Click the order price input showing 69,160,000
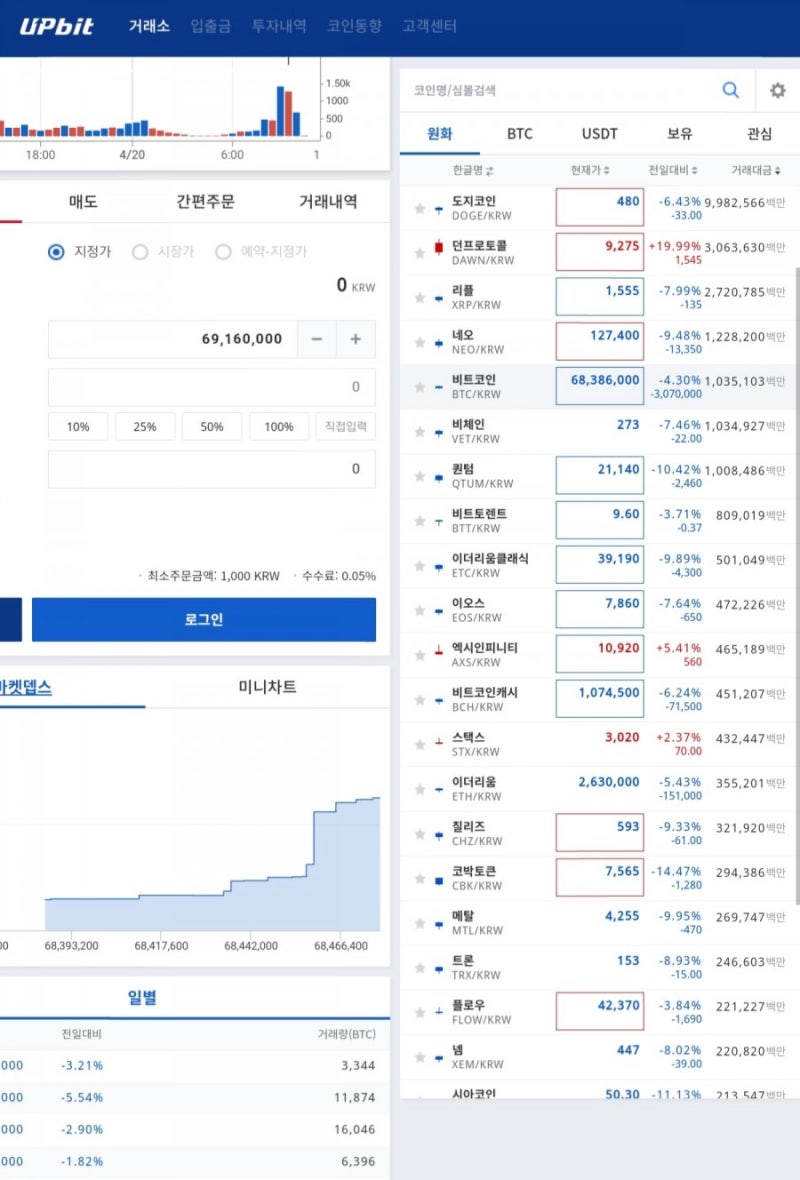 [170, 340]
